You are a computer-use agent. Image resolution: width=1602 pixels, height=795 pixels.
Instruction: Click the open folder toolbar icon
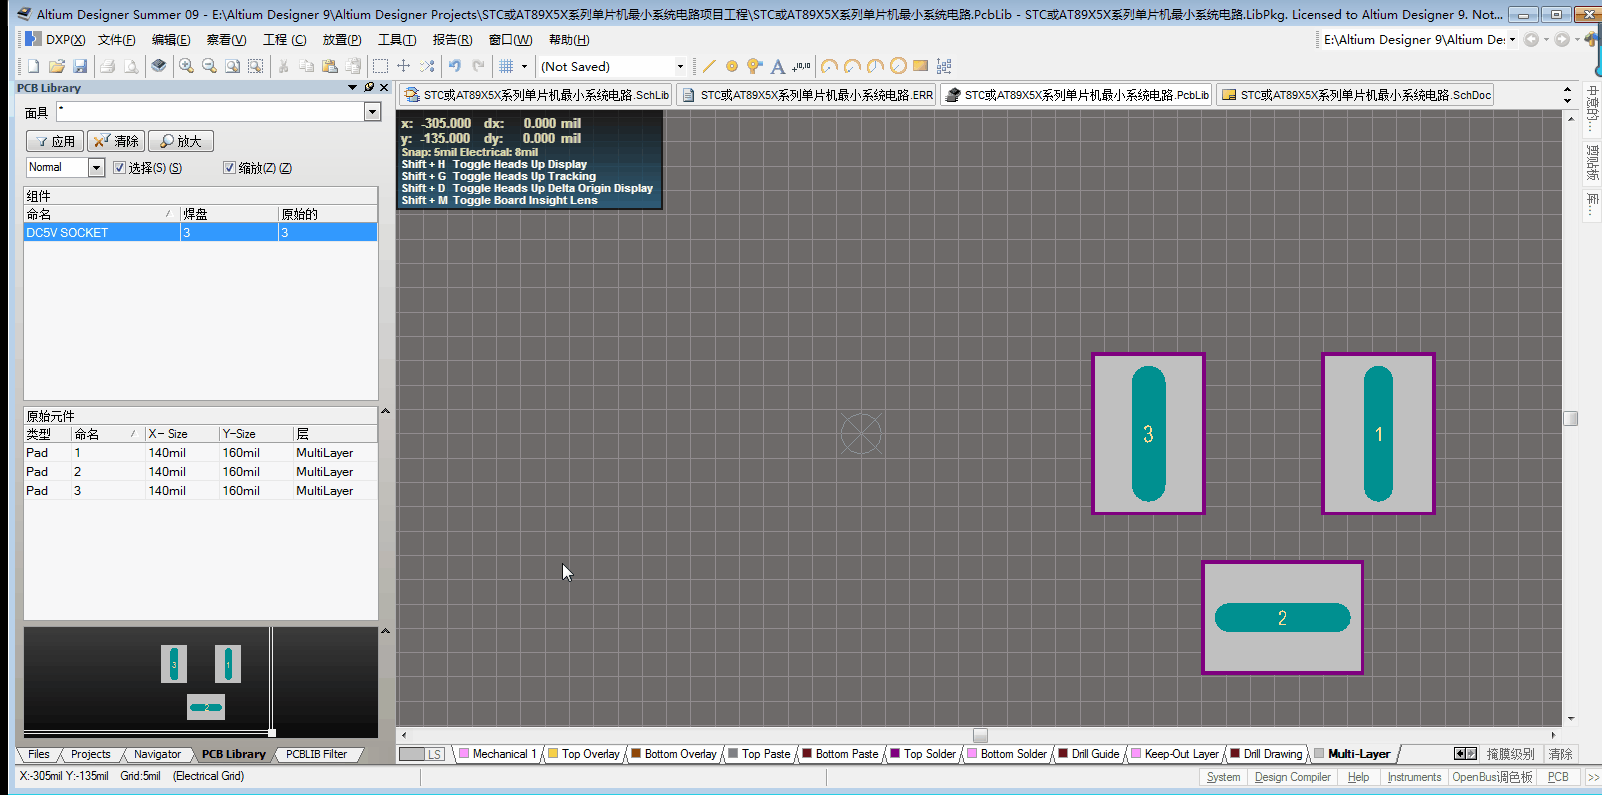[57, 66]
